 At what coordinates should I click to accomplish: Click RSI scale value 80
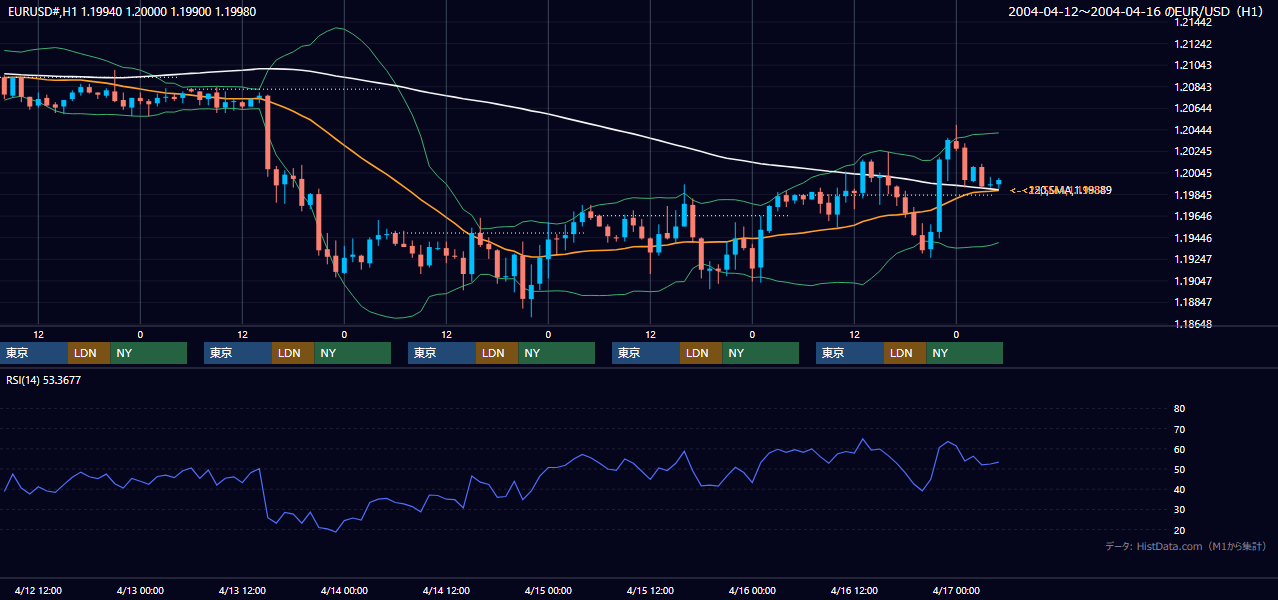(1179, 409)
